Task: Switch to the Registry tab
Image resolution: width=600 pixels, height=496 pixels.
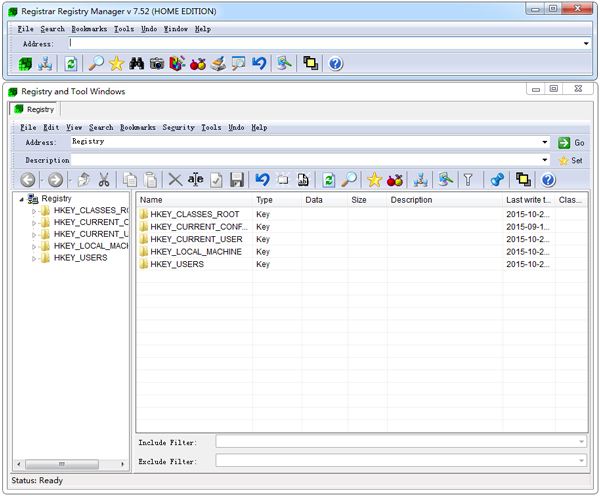Action: 35,109
